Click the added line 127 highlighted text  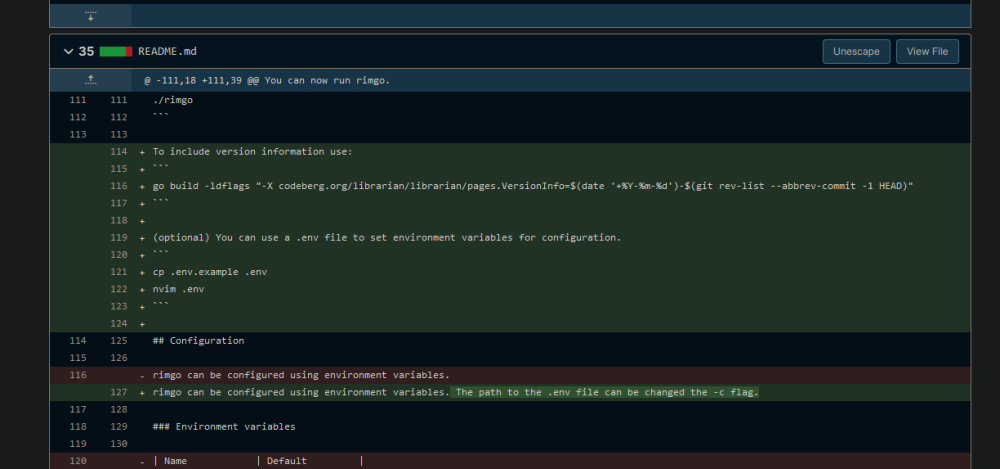(605, 392)
